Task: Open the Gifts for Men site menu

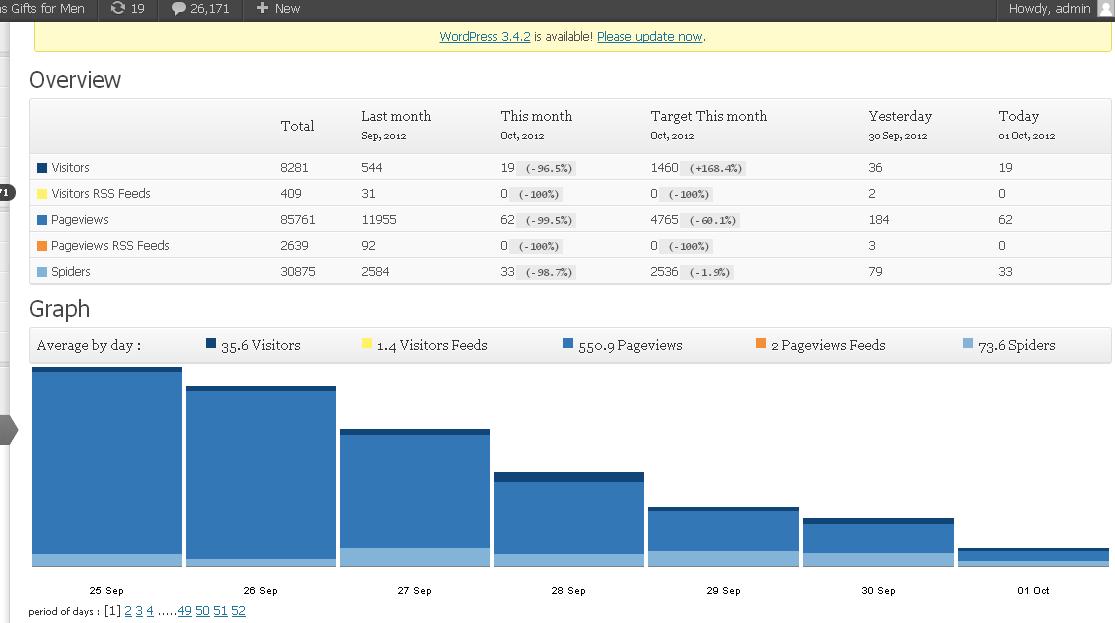Action: click(43, 9)
